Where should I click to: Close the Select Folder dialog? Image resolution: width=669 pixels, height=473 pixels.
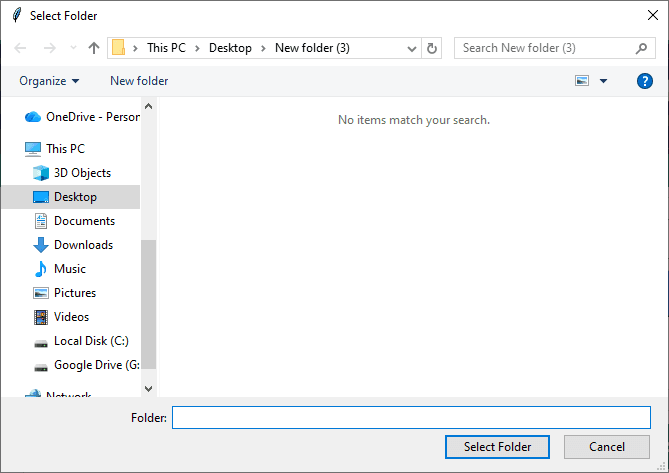[652, 15]
